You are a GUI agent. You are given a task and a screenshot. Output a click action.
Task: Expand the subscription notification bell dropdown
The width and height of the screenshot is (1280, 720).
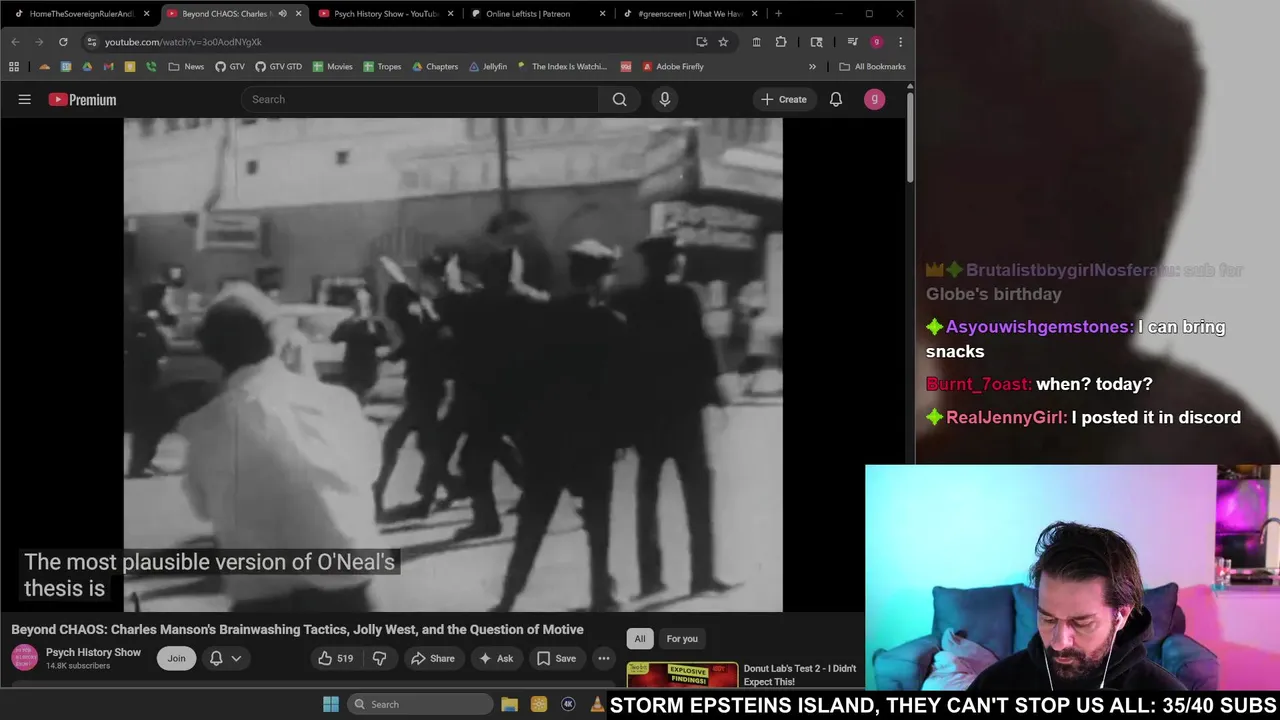[225, 658]
